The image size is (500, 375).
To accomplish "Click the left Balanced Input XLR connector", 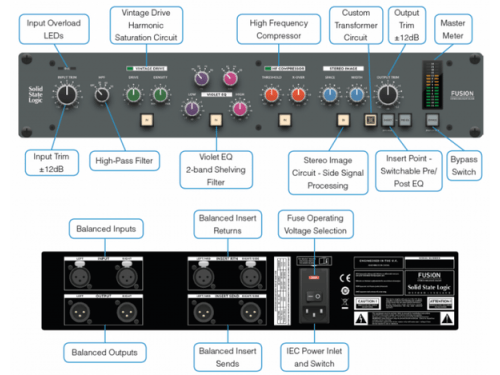I will (80, 276).
